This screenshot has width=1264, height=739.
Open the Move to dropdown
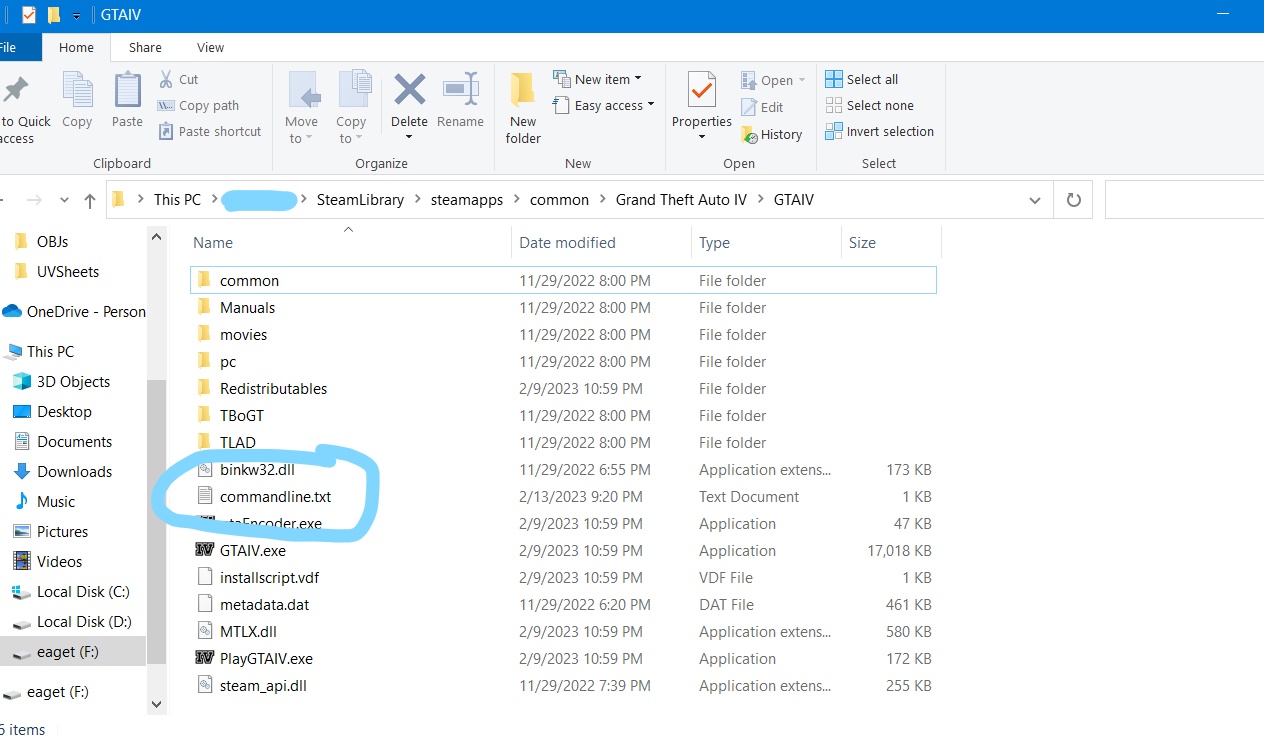click(301, 108)
